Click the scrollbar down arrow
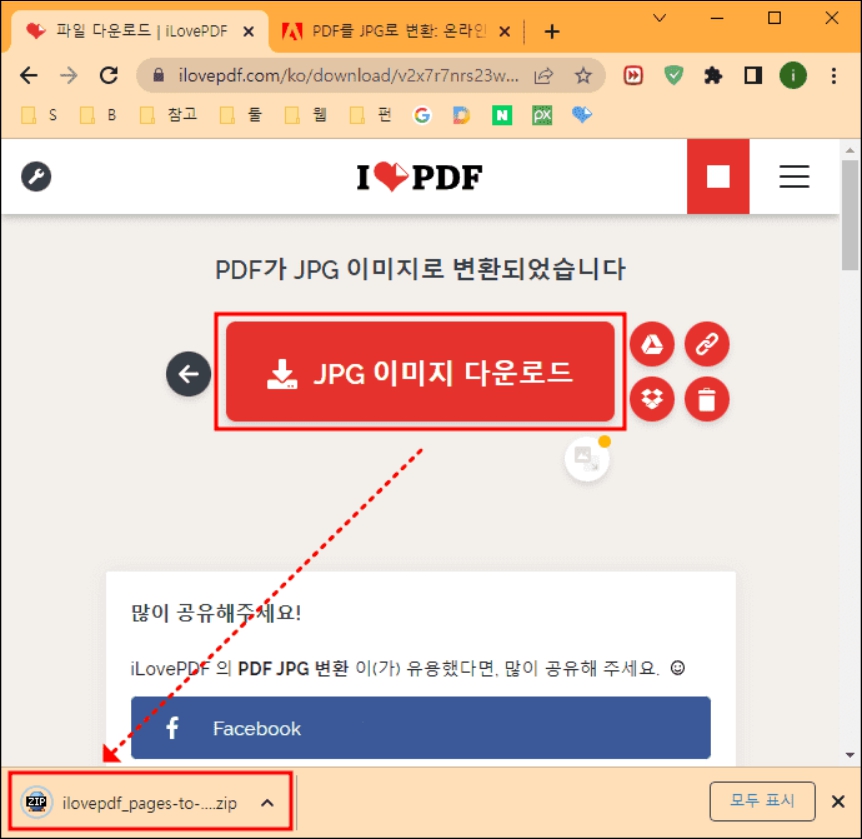This screenshot has width=862, height=839. (850, 755)
